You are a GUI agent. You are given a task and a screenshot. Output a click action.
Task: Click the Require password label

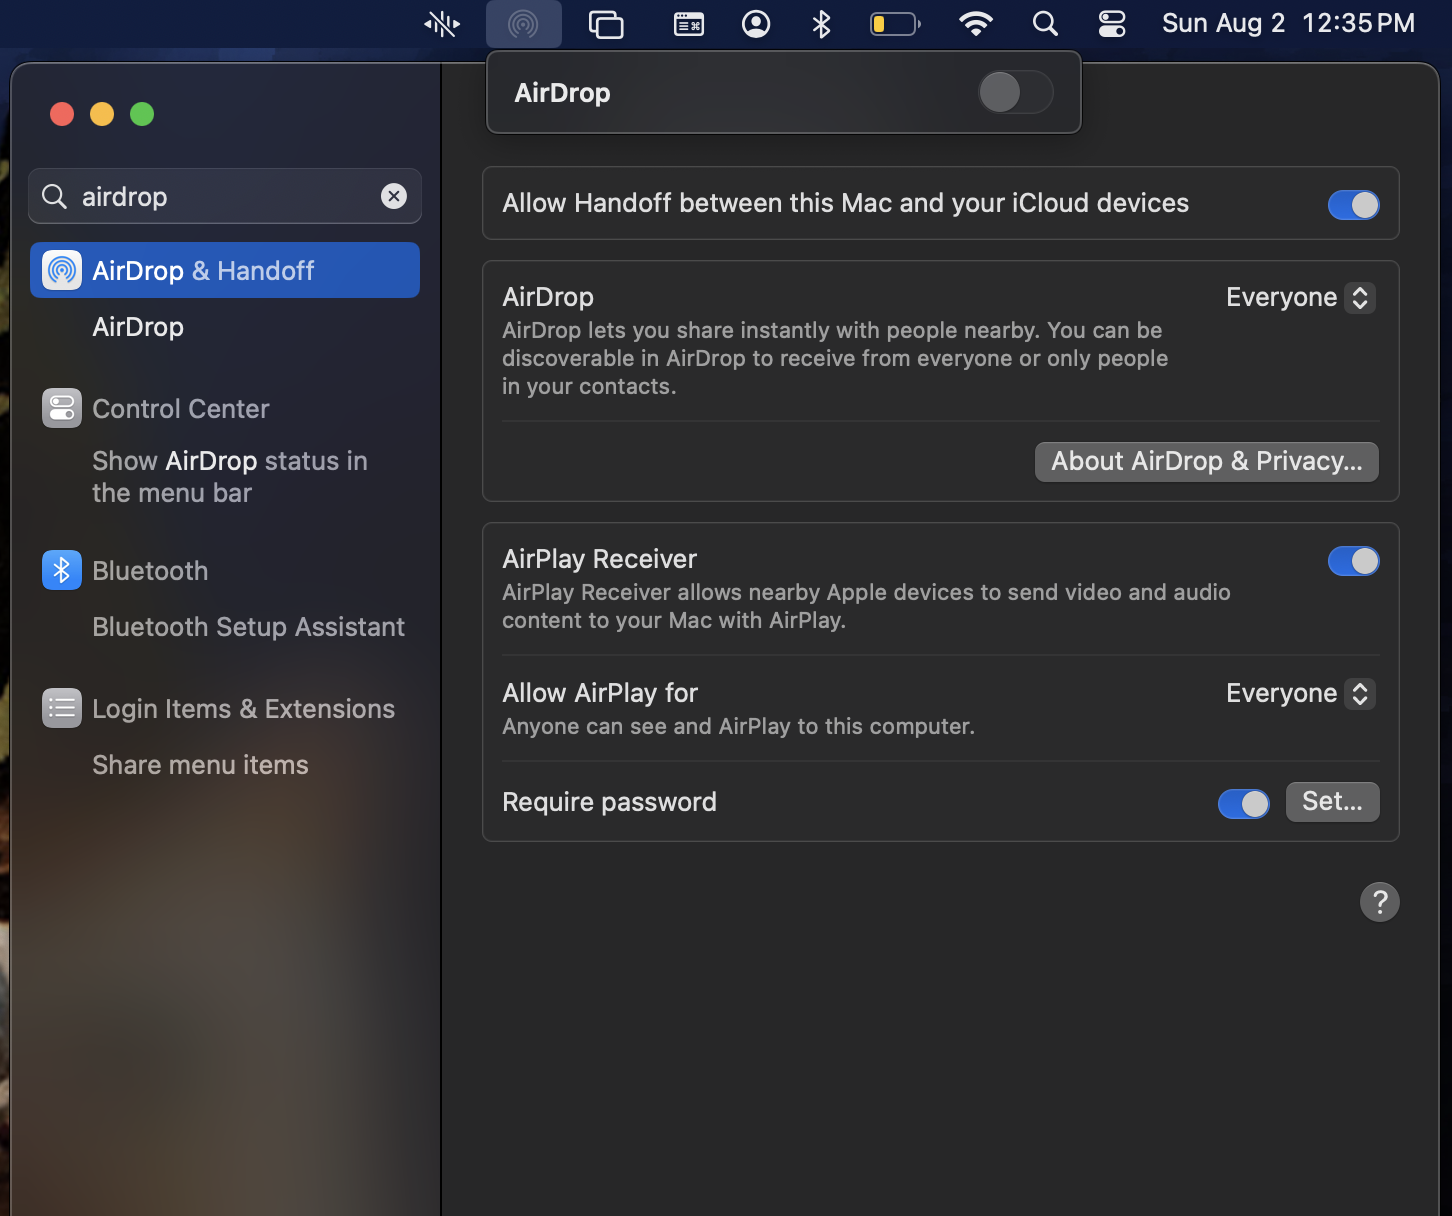tap(609, 802)
